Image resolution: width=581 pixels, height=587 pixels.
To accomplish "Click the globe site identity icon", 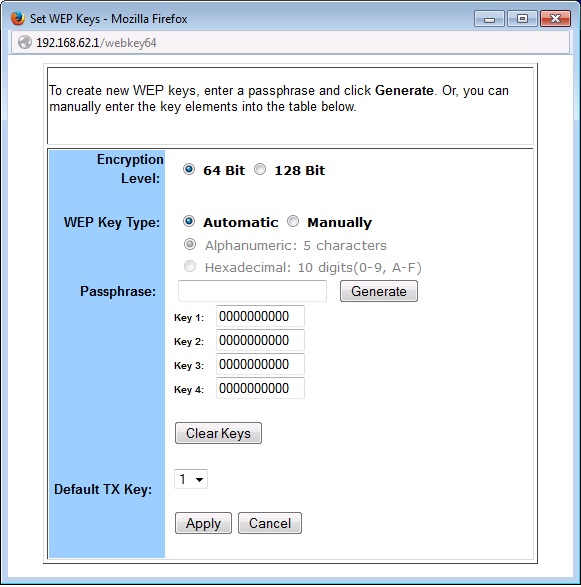I will [x=25, y=42].
